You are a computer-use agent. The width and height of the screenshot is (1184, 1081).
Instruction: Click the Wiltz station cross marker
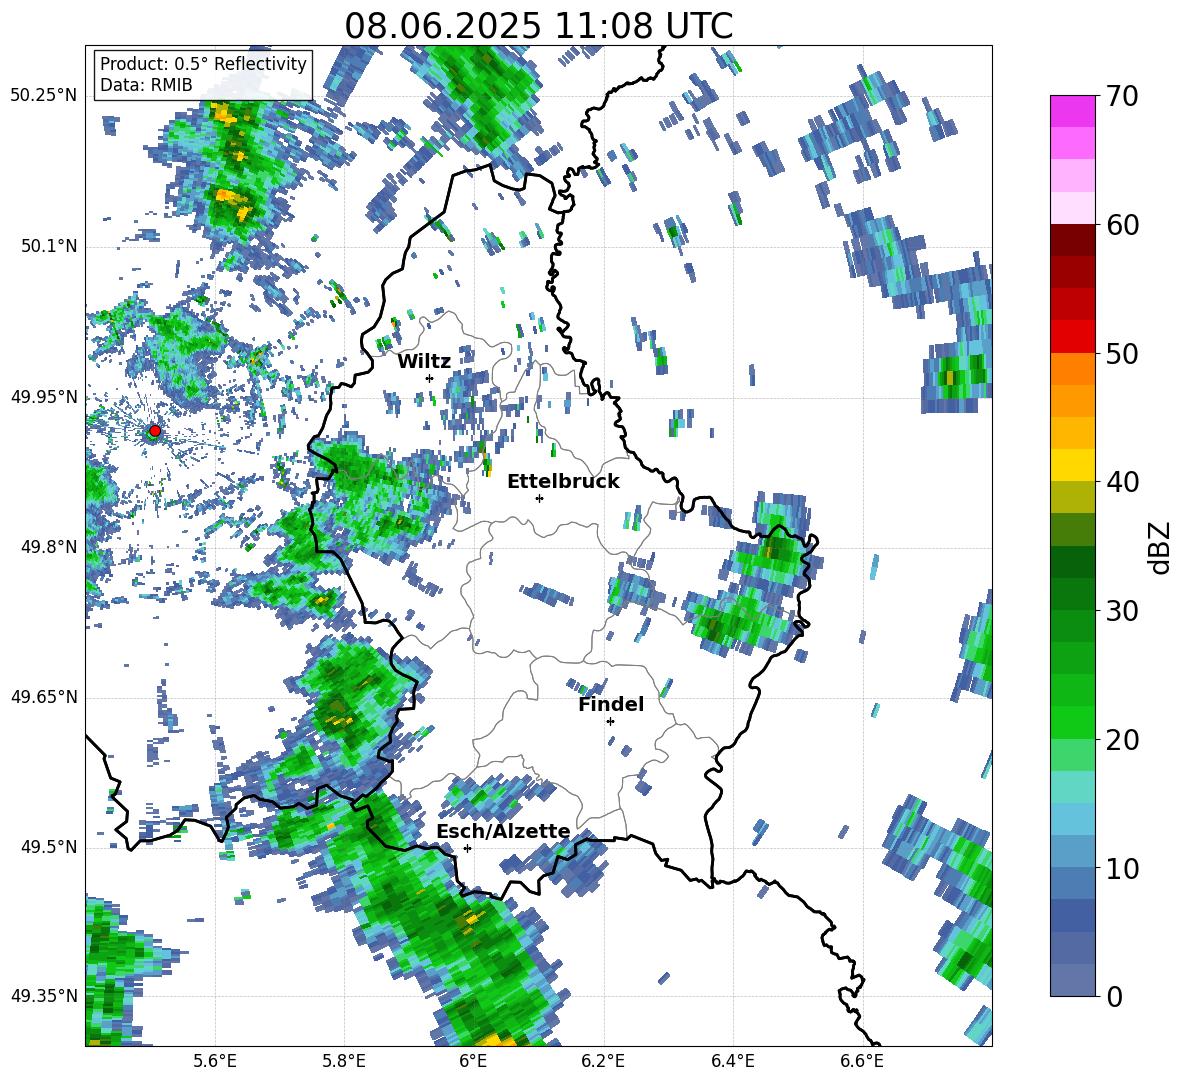(430, 378)
